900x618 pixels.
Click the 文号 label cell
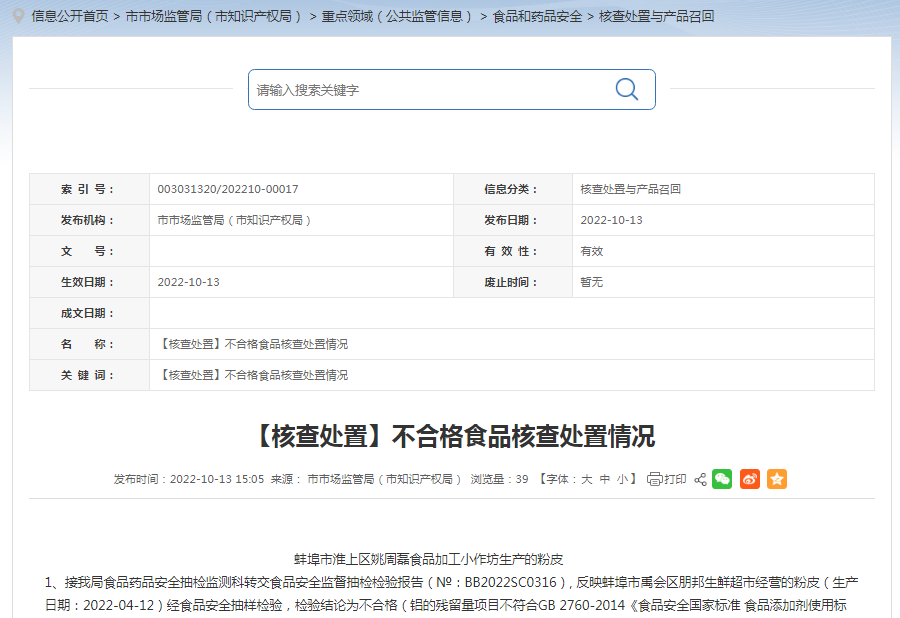(x=89, y=251)
